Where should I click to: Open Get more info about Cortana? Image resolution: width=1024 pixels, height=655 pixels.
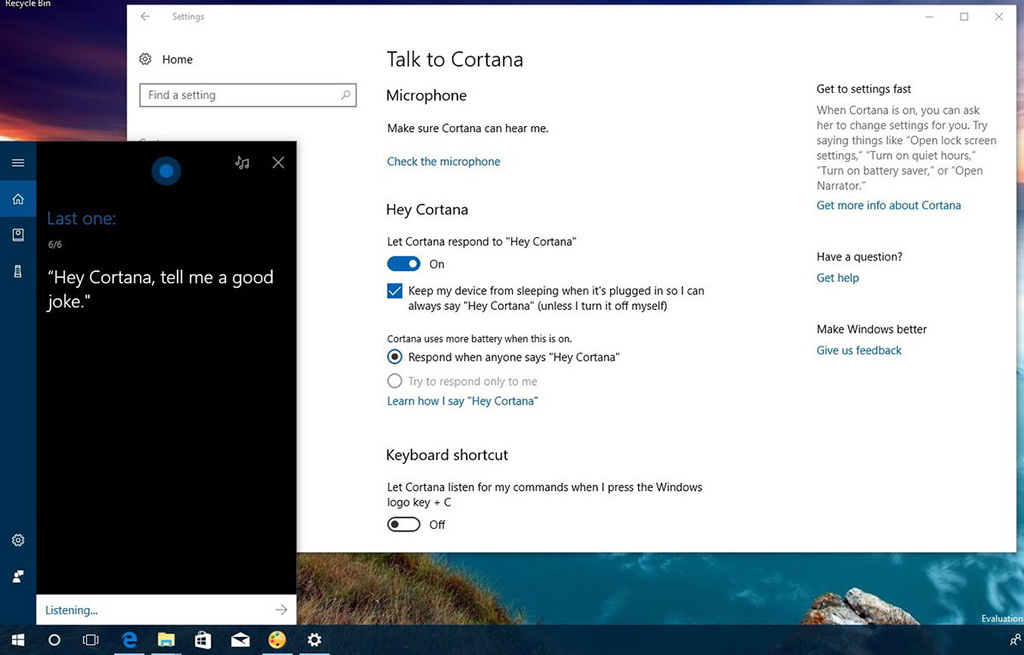(x=889, y=205)
